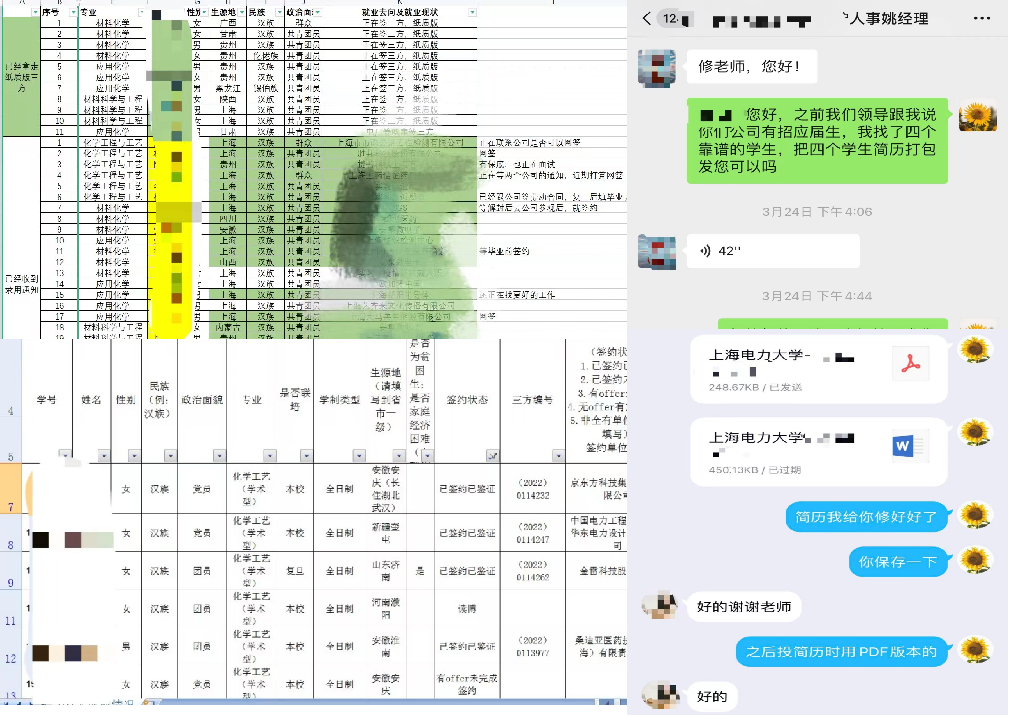Image resolution: width=1009 pixels, height=716 pixels.
Task: Open the 学制类型 filter dropdown
Action: point(359,455)
